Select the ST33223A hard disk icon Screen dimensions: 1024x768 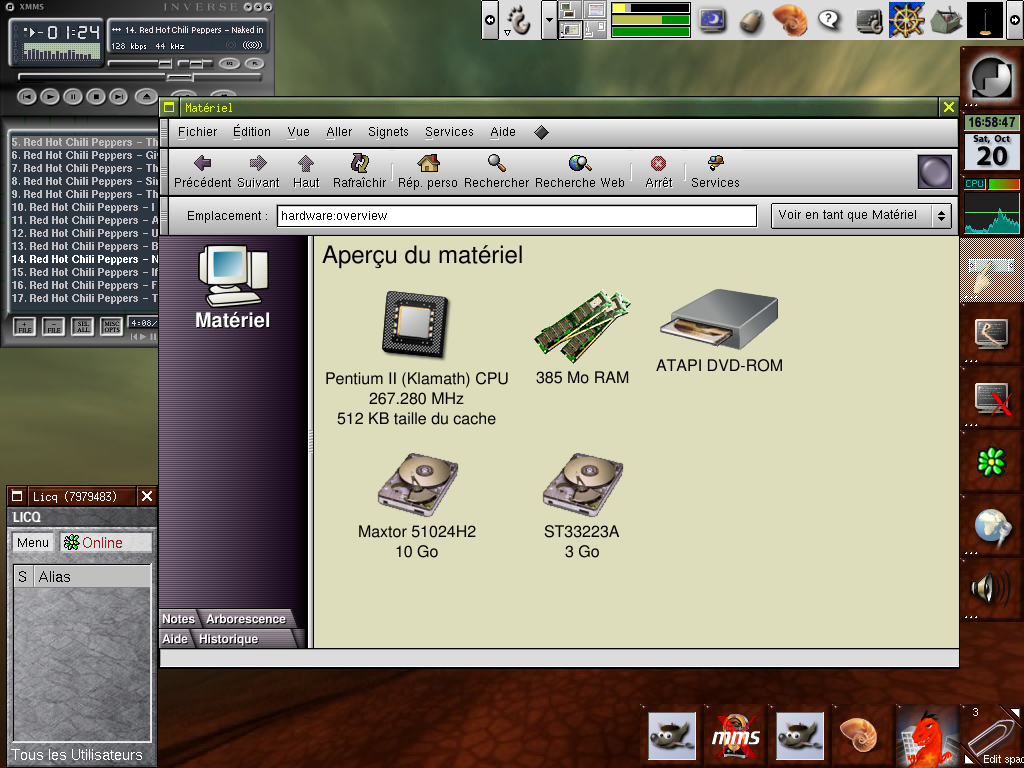(x=582, y=485)
